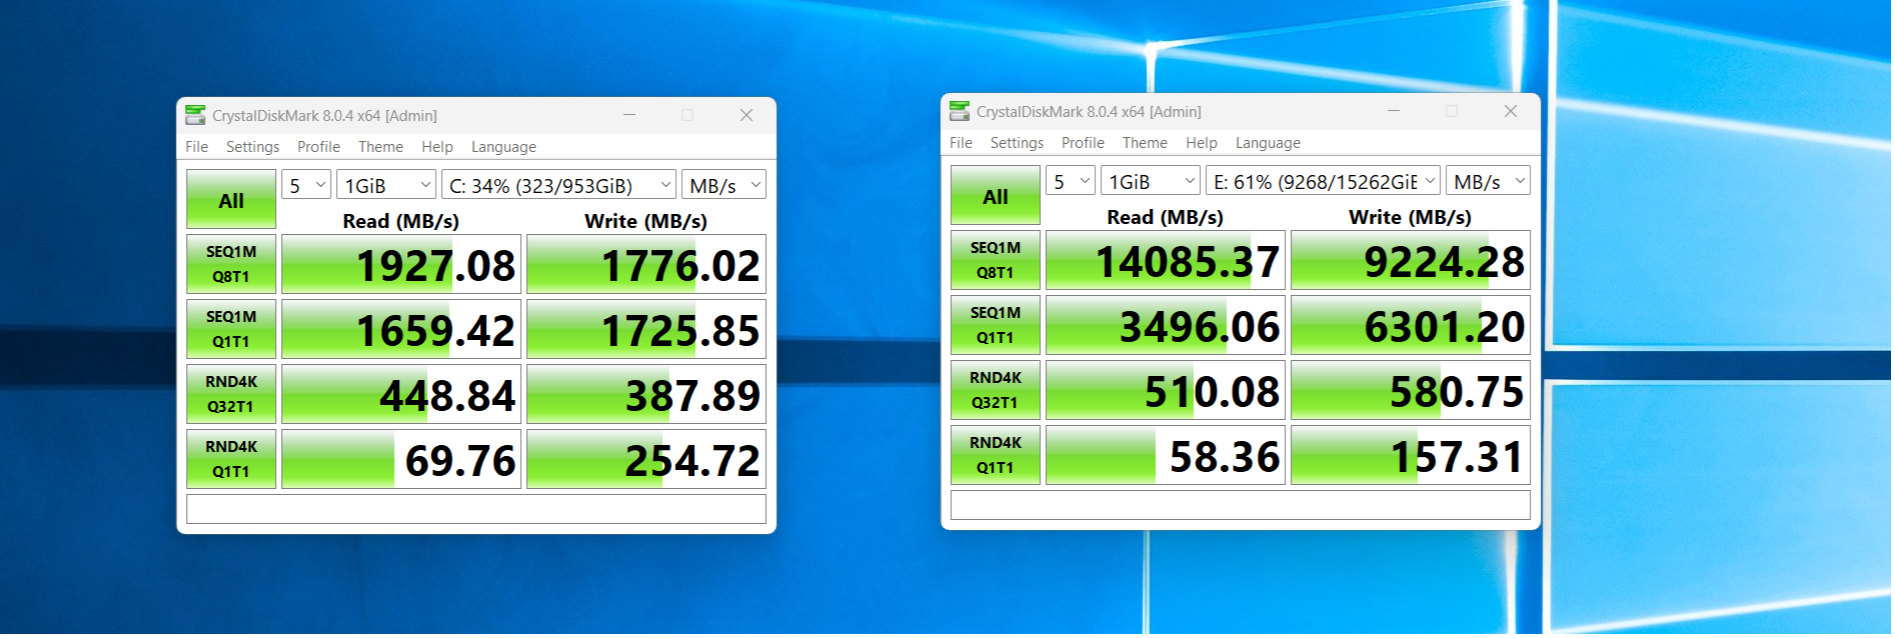Viewport: 1895px width, 638px height.
Task: Open Theme menu in right window
Action: point(1145,143)
